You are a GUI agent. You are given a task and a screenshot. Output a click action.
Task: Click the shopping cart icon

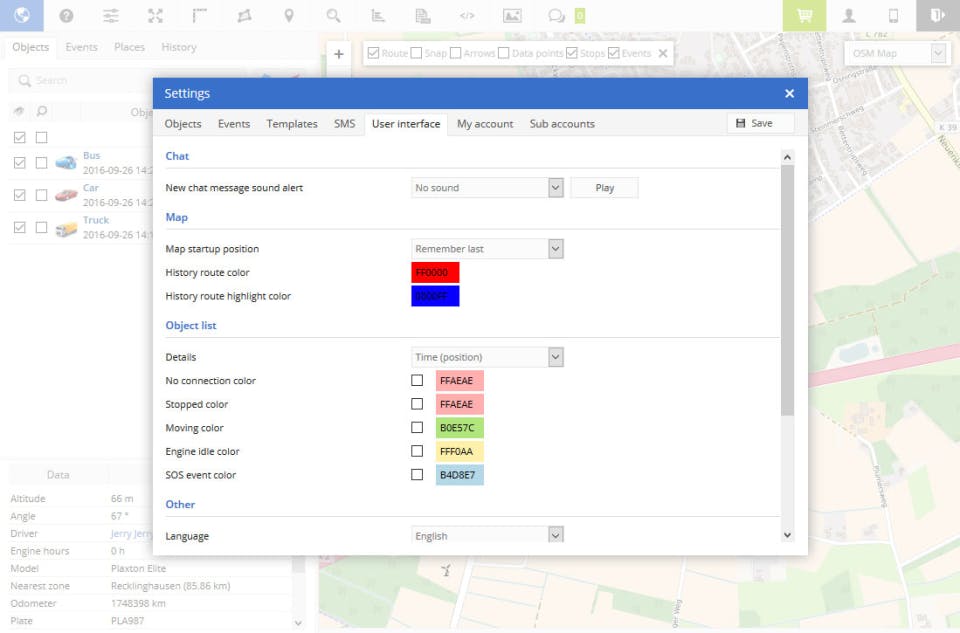[x=803, y=15]
